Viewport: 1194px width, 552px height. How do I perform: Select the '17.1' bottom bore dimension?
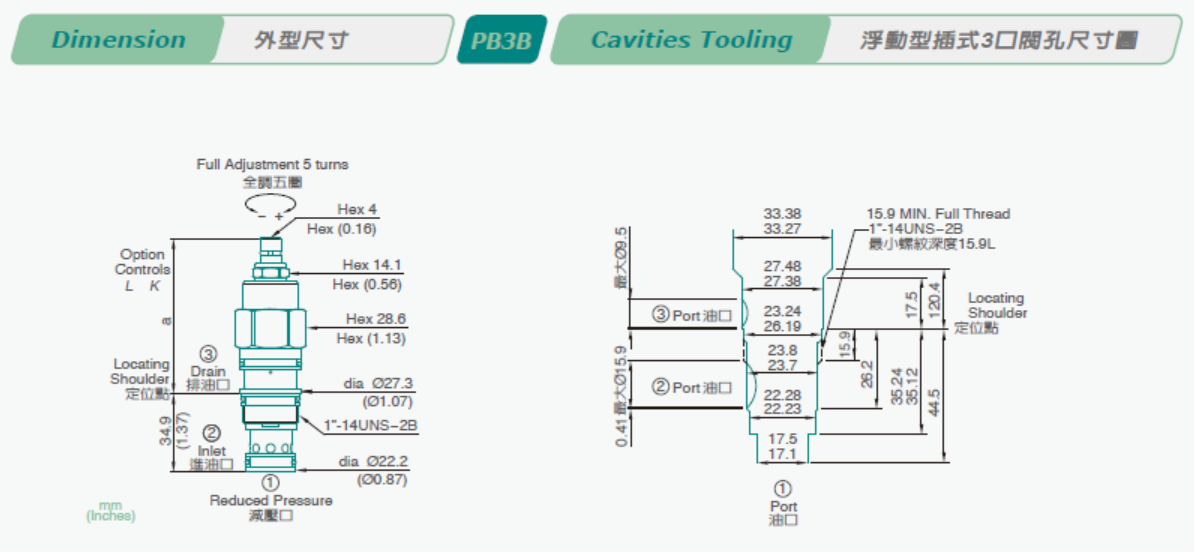click(782, 454)
